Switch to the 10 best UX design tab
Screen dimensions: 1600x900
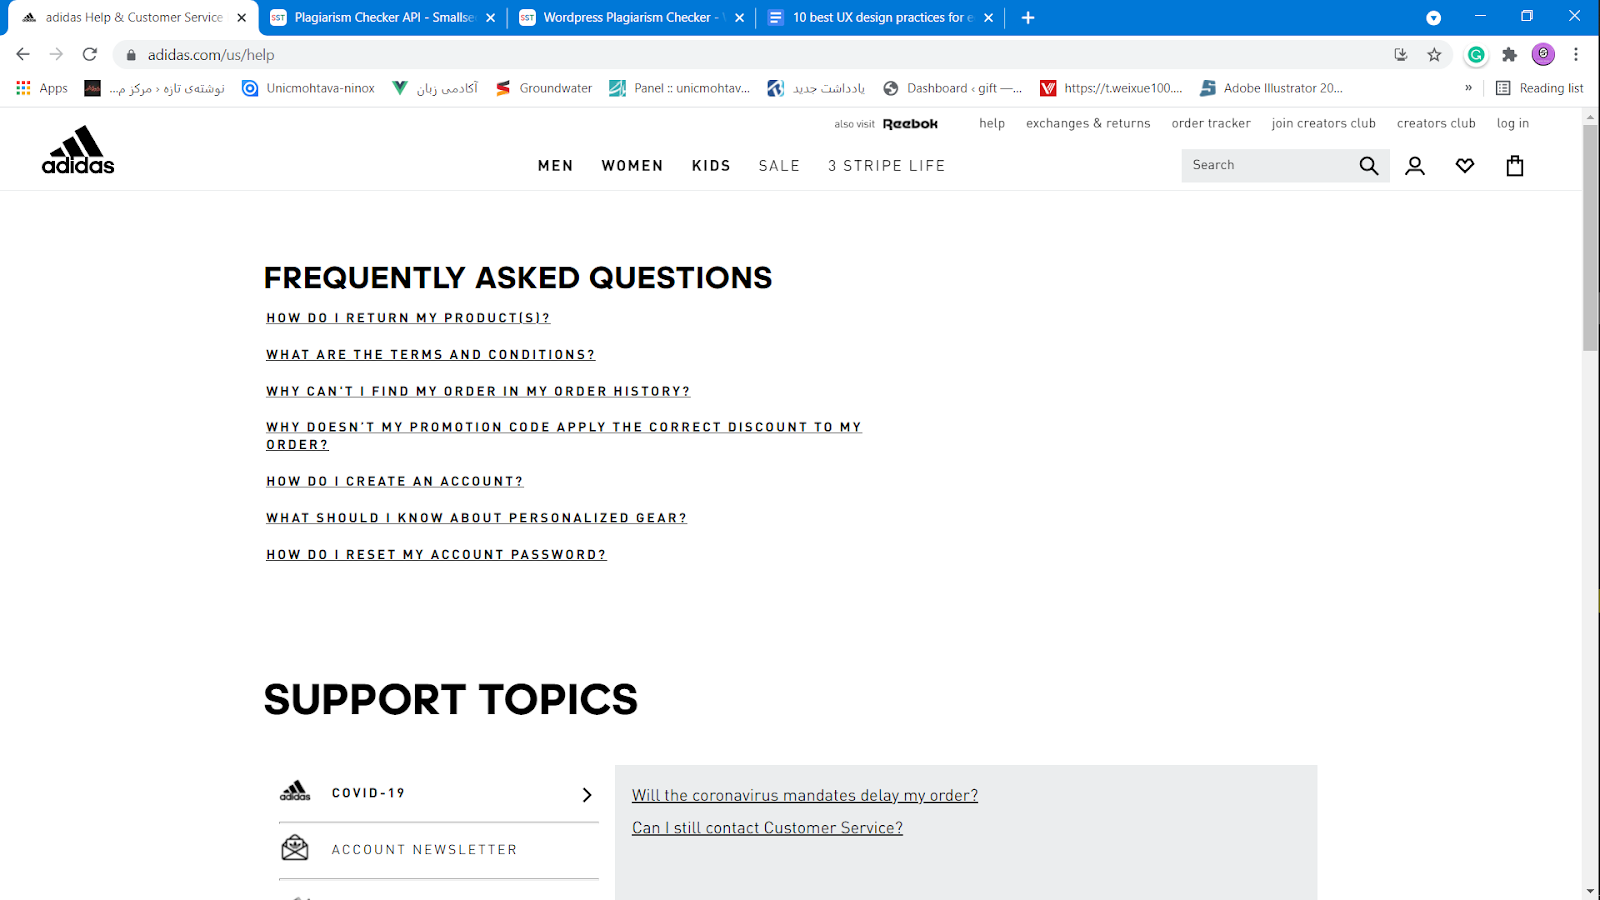click(881, 18)
